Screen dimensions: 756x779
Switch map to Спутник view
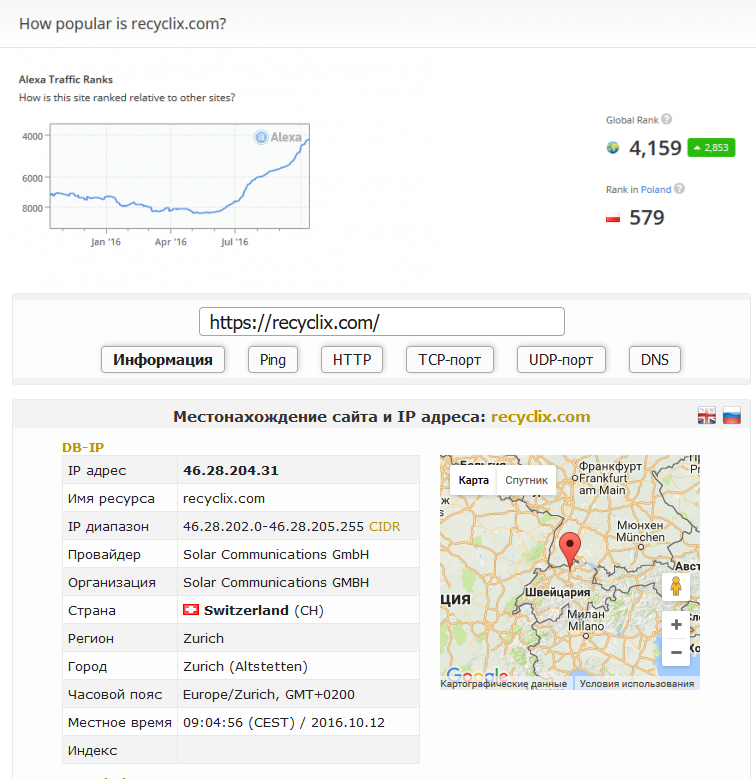526,480
